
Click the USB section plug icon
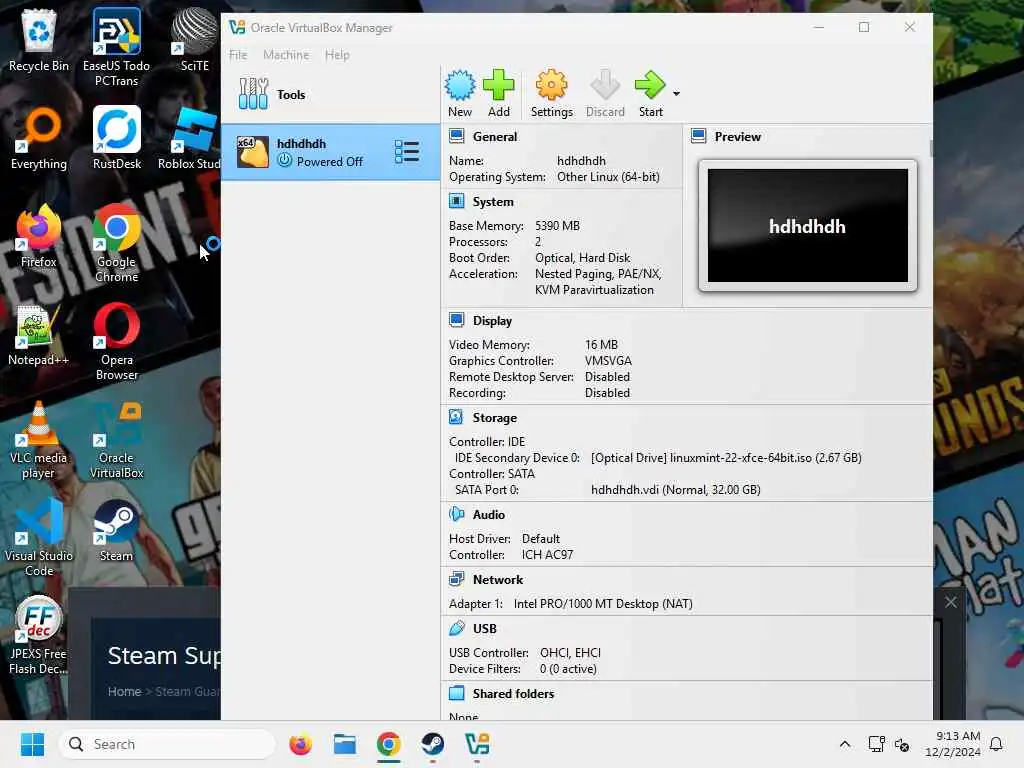pos(456,628)
